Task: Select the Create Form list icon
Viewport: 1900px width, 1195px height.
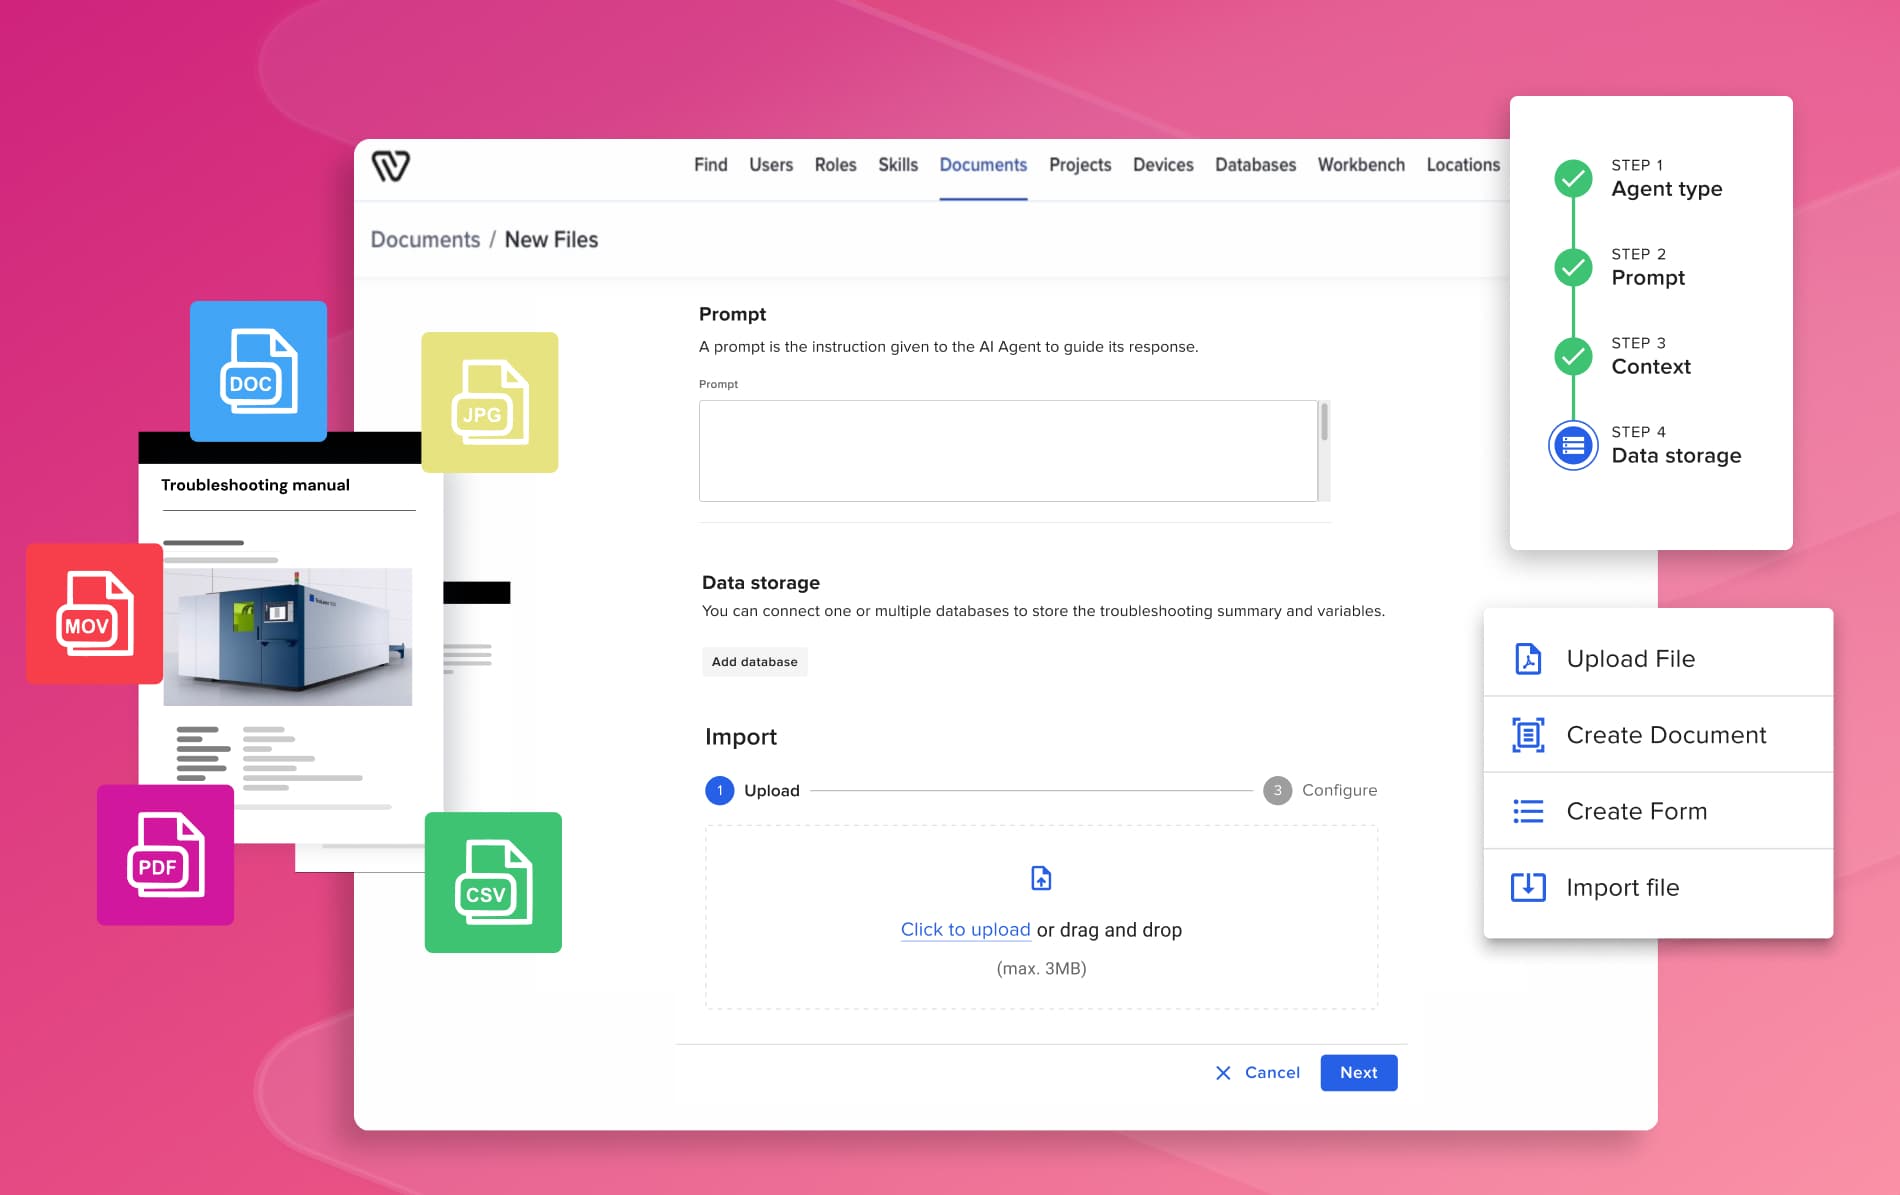Action: tap(1527, 811)
